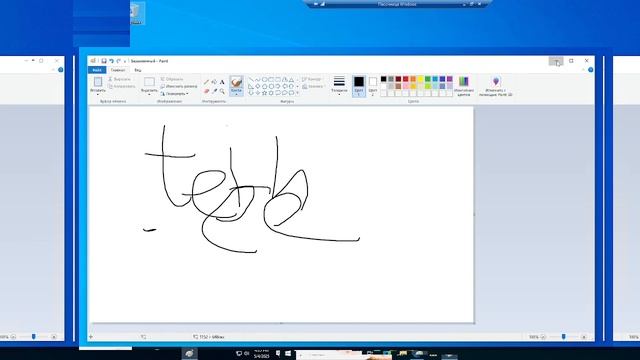640x360 pixels.
Task: Select the equilateral triangle shape in first row
Action: point(291,80)
